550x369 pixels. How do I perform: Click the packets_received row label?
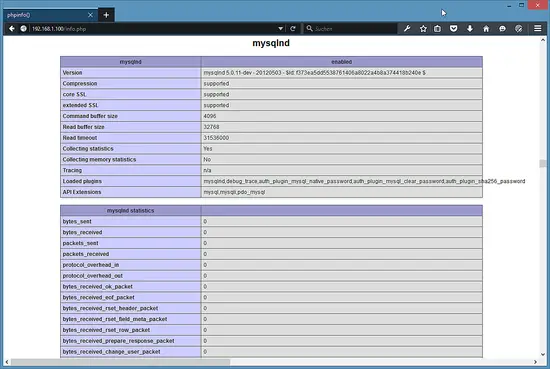click(86, 254)
